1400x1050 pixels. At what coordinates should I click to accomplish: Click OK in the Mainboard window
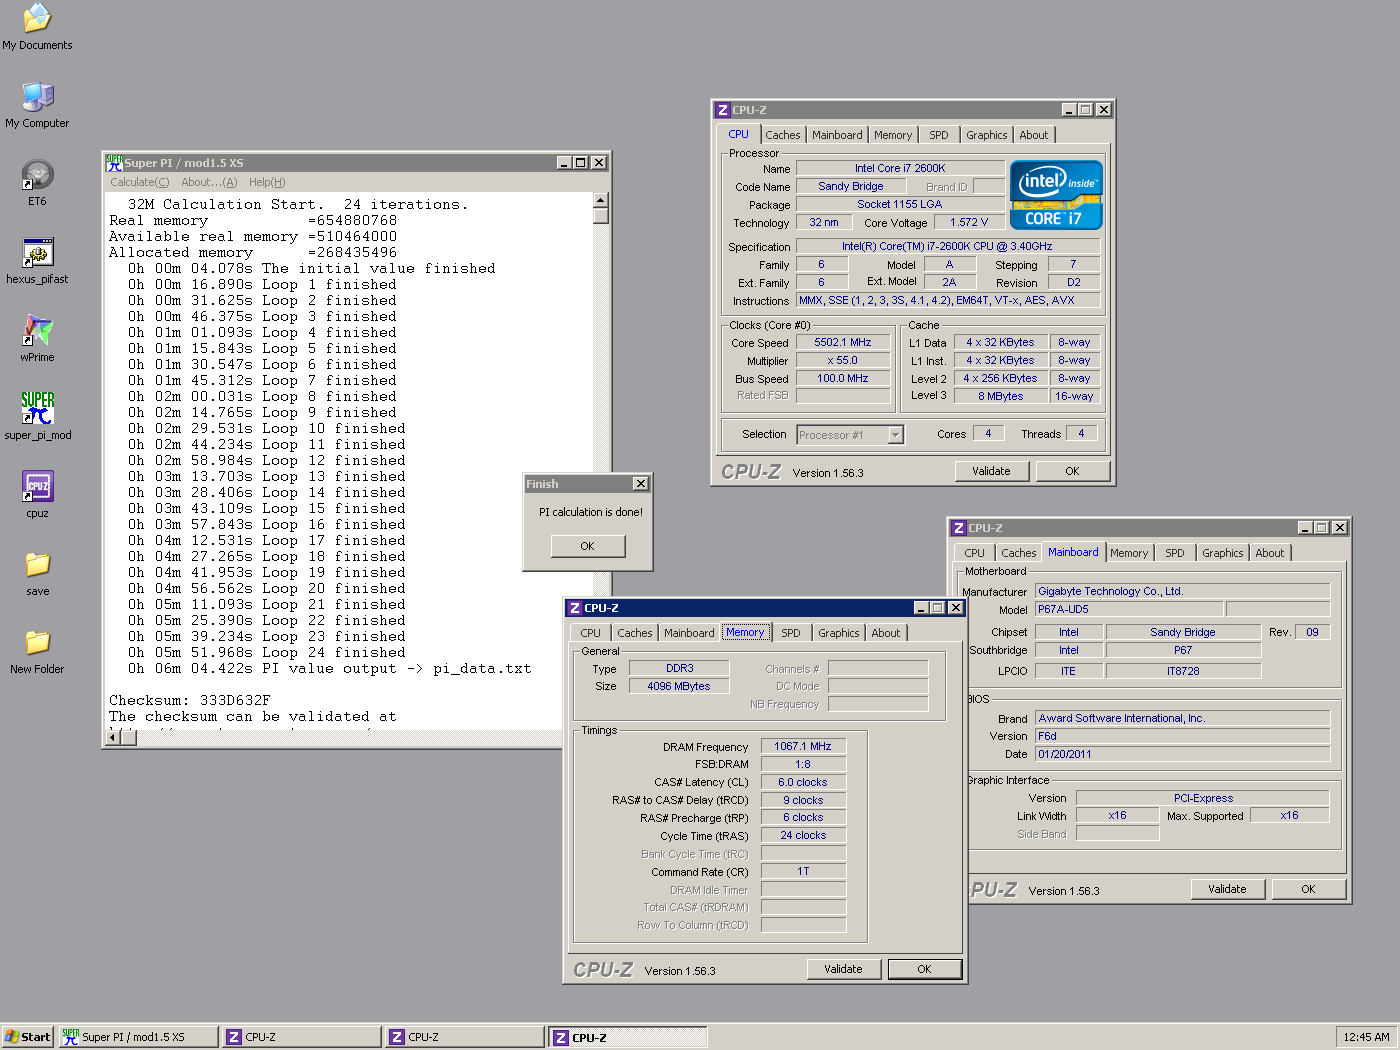1308,889
